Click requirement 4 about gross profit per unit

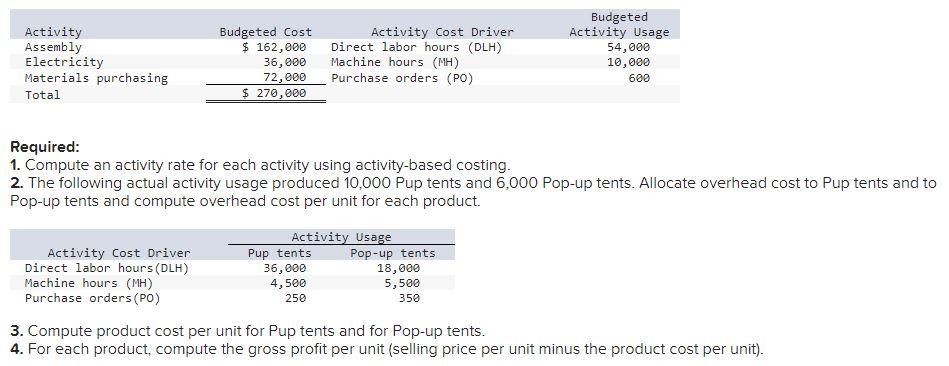point(387,350)
